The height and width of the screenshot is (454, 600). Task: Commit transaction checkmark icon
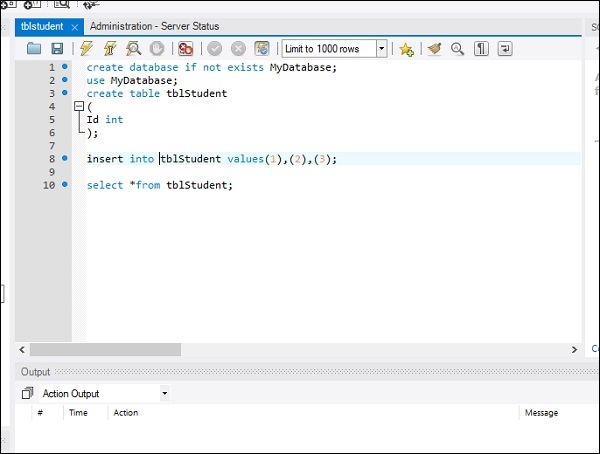tap(214, 49)
